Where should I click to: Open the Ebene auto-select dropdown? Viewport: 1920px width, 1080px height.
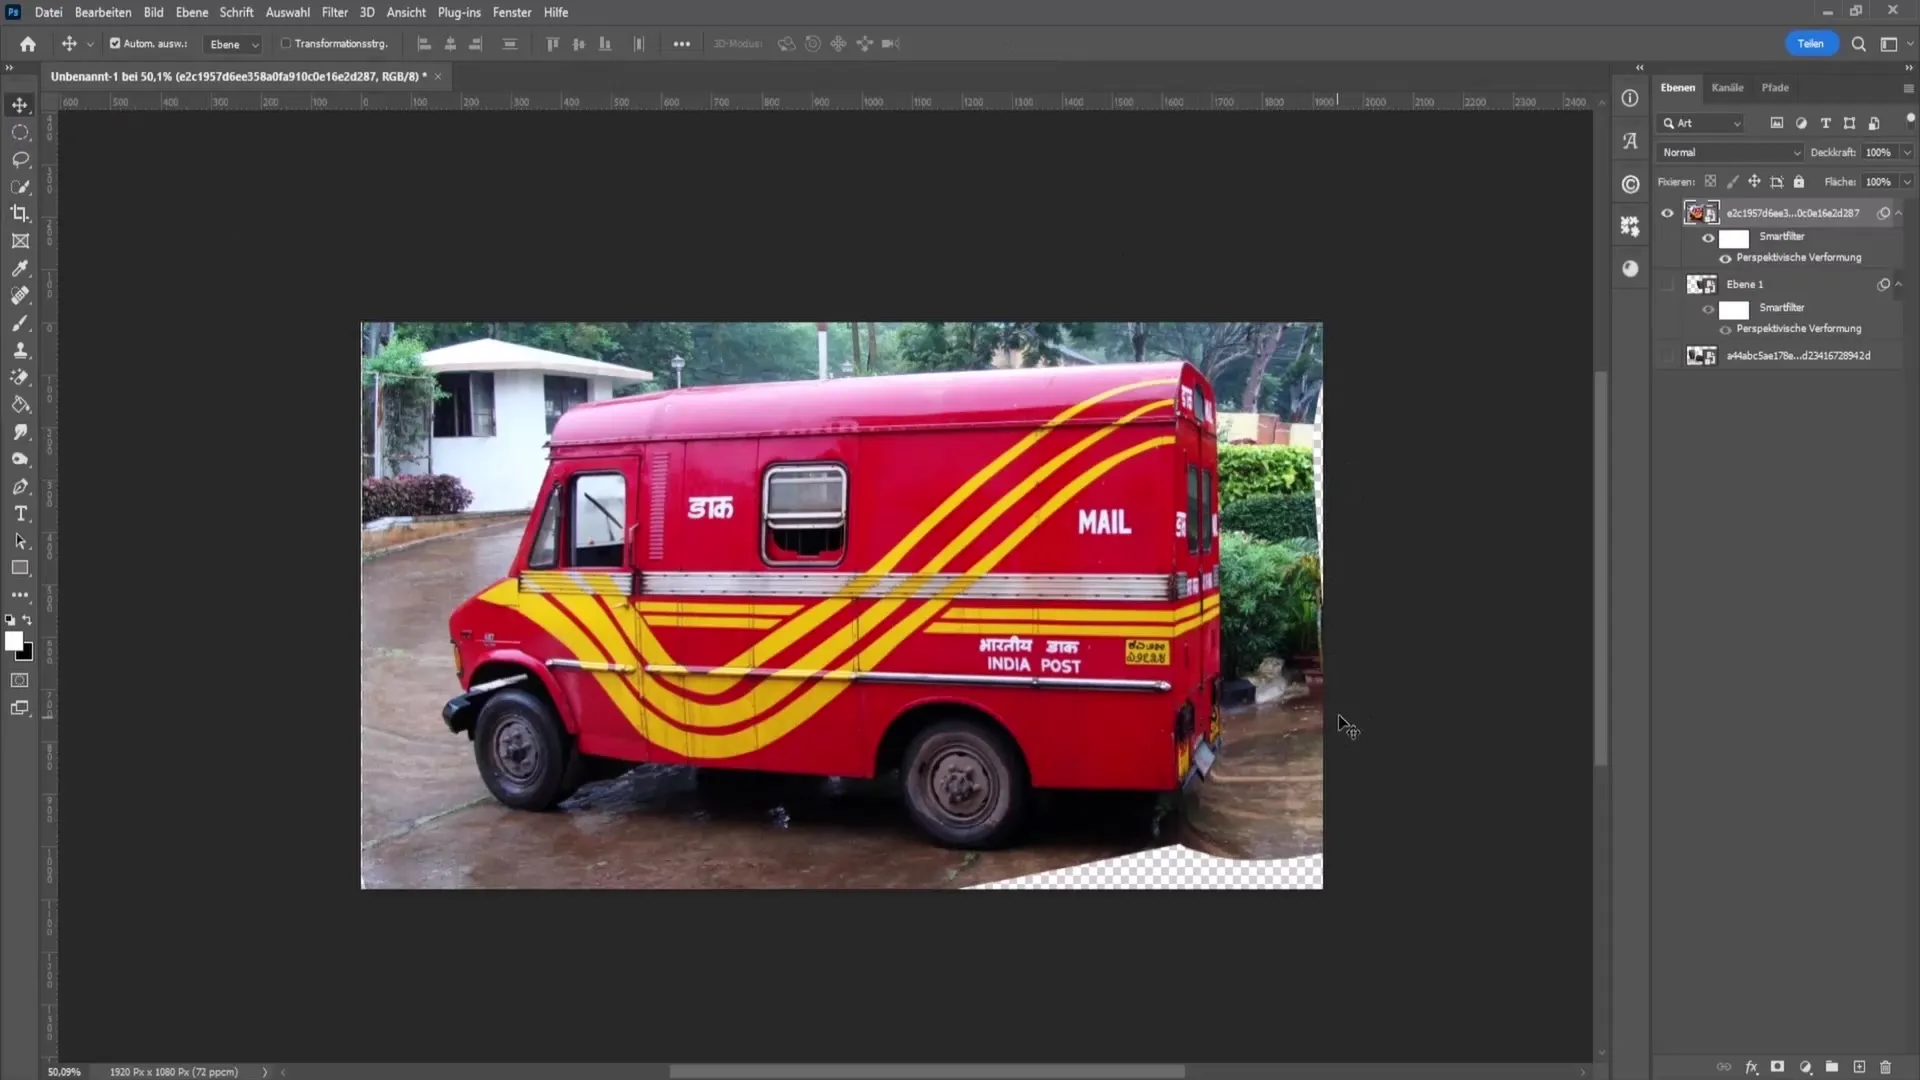click(x=233, y=45)
